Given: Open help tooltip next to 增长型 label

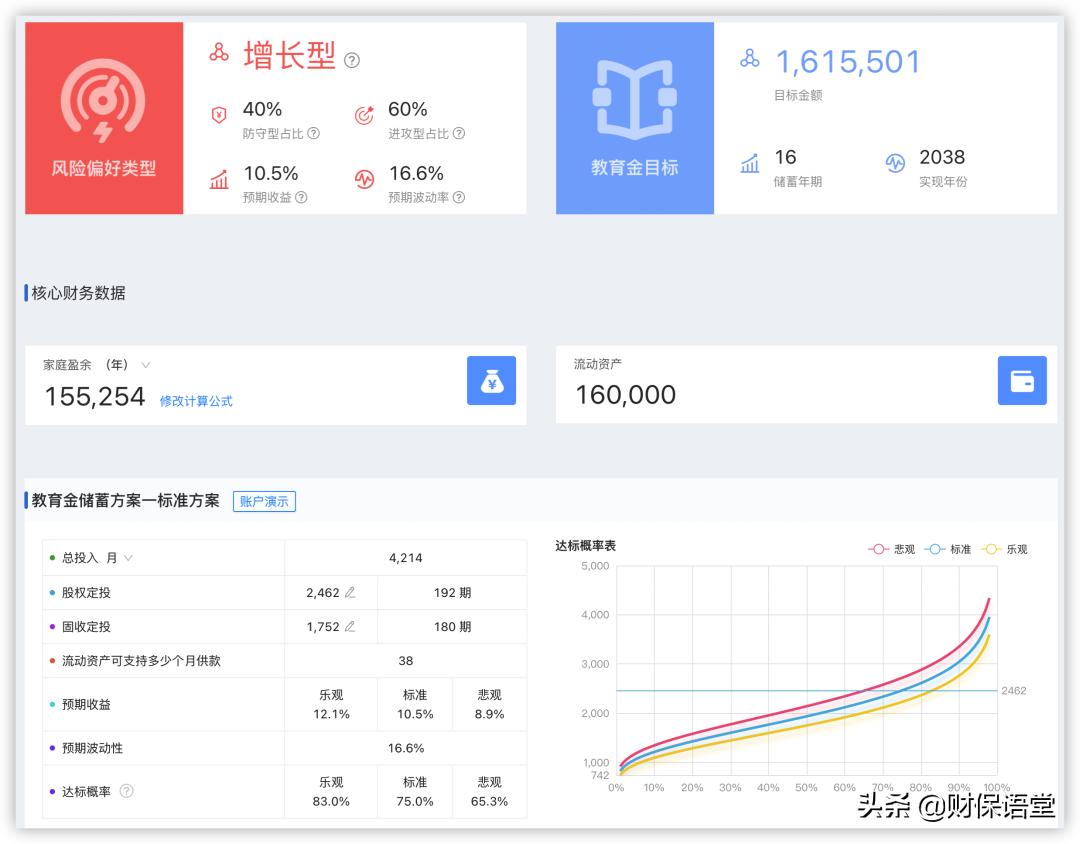Looking at the screenshot, I should (351, 60).
